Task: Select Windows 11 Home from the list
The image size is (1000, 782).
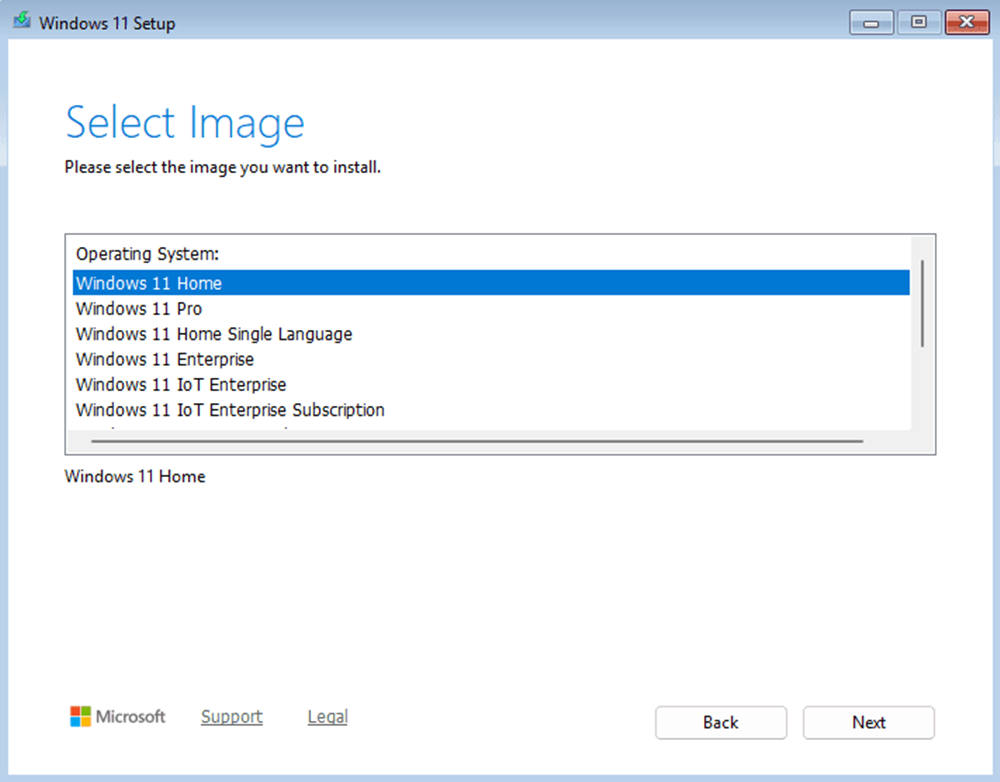Action: coord(149,283)
